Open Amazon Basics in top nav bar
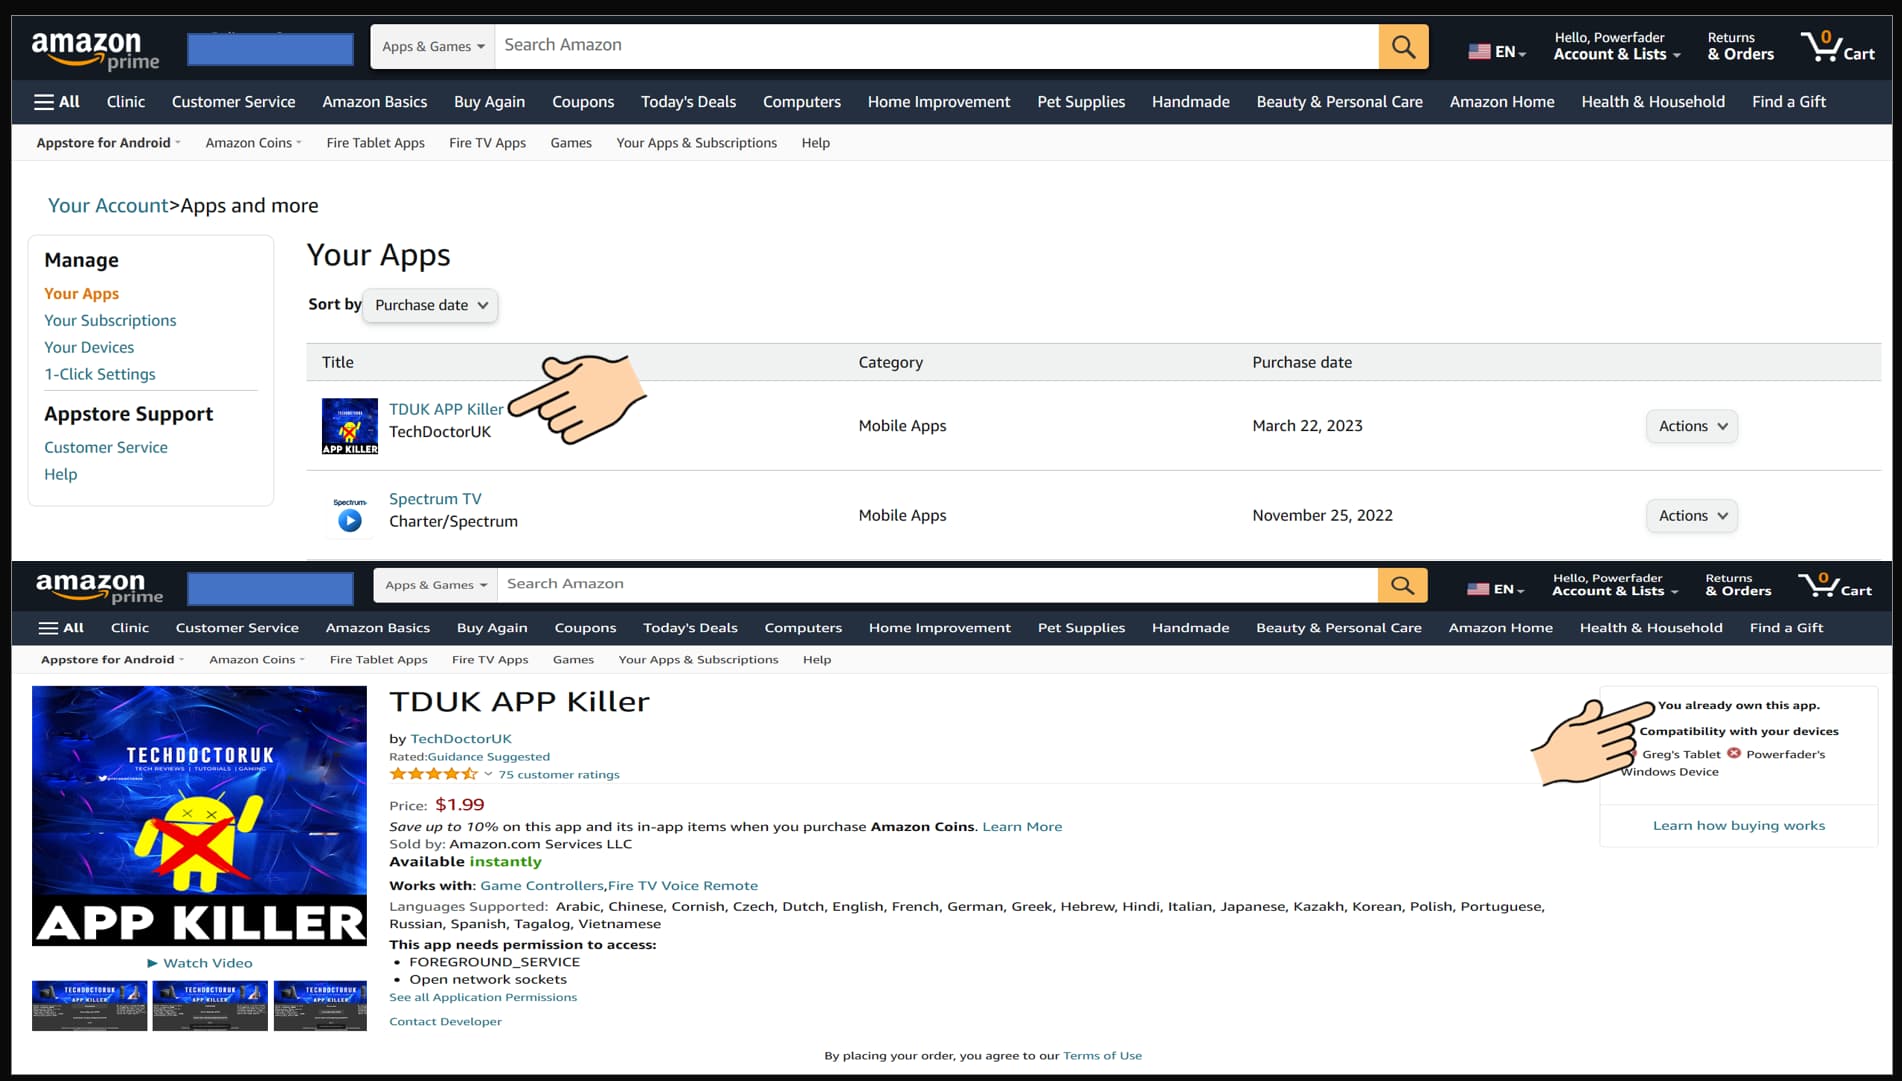 pos(374,102)
